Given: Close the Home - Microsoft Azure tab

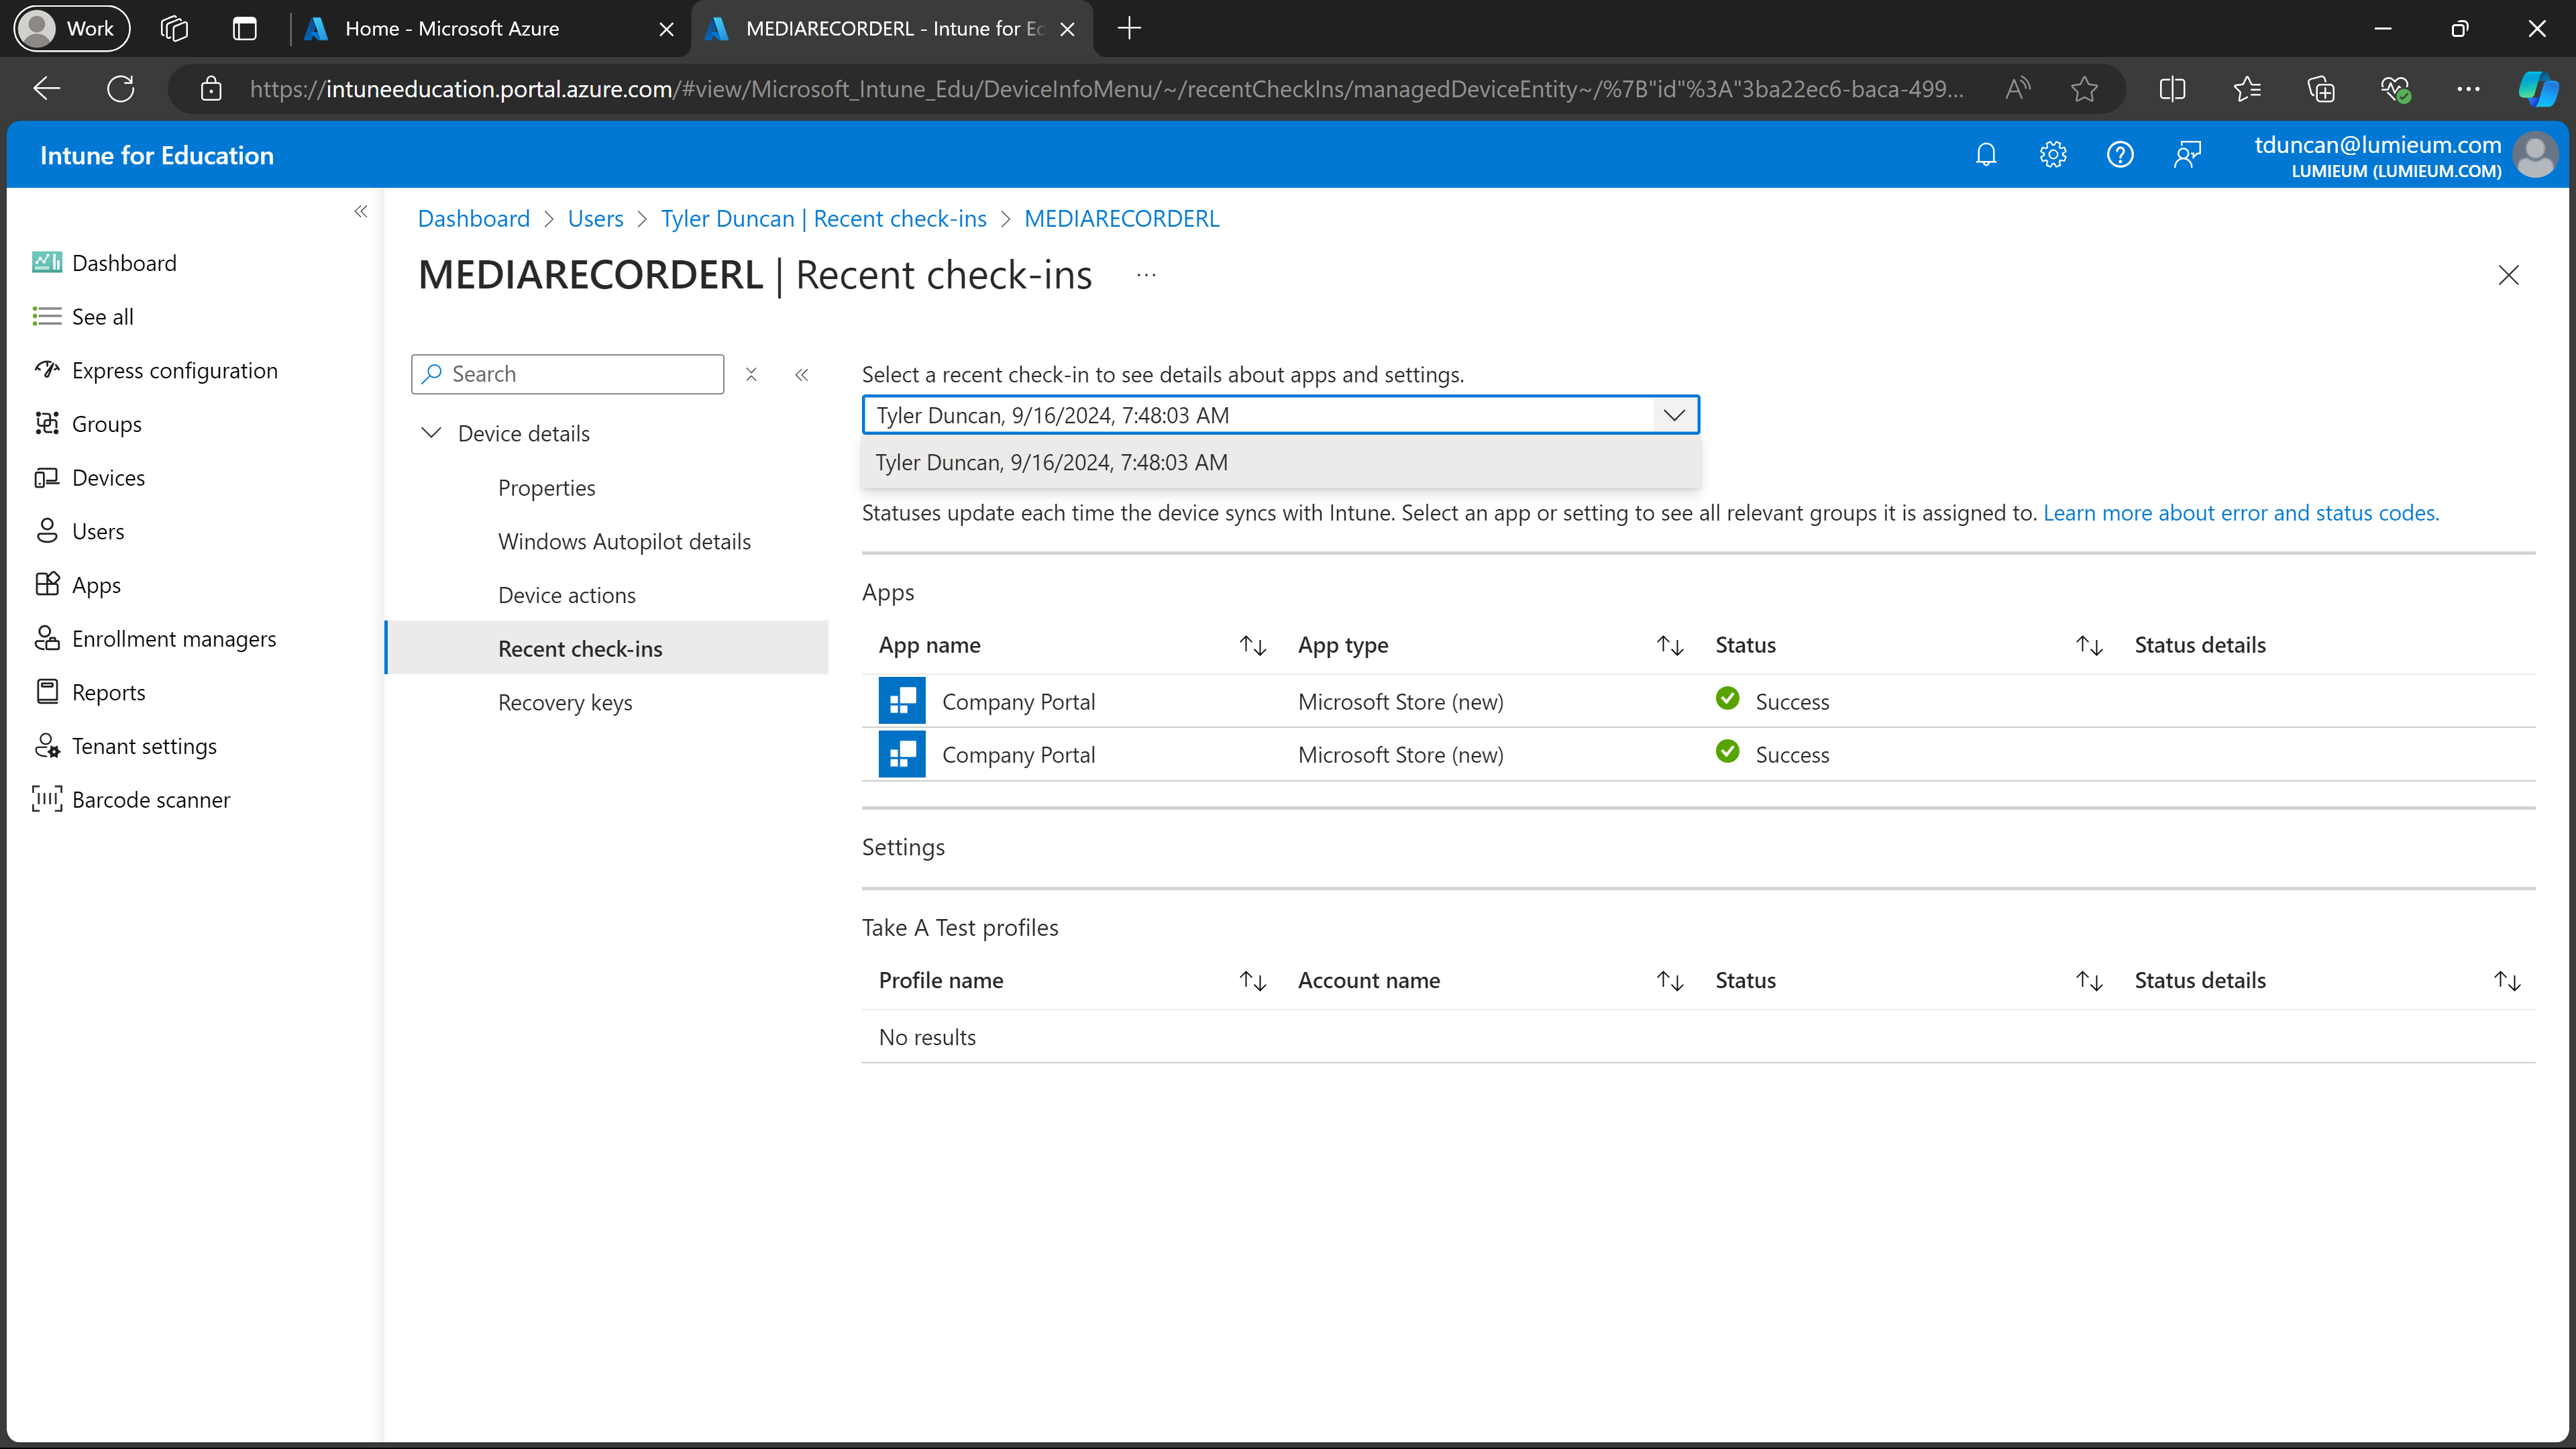Looking at the screenshot, I should pos(666,29).
